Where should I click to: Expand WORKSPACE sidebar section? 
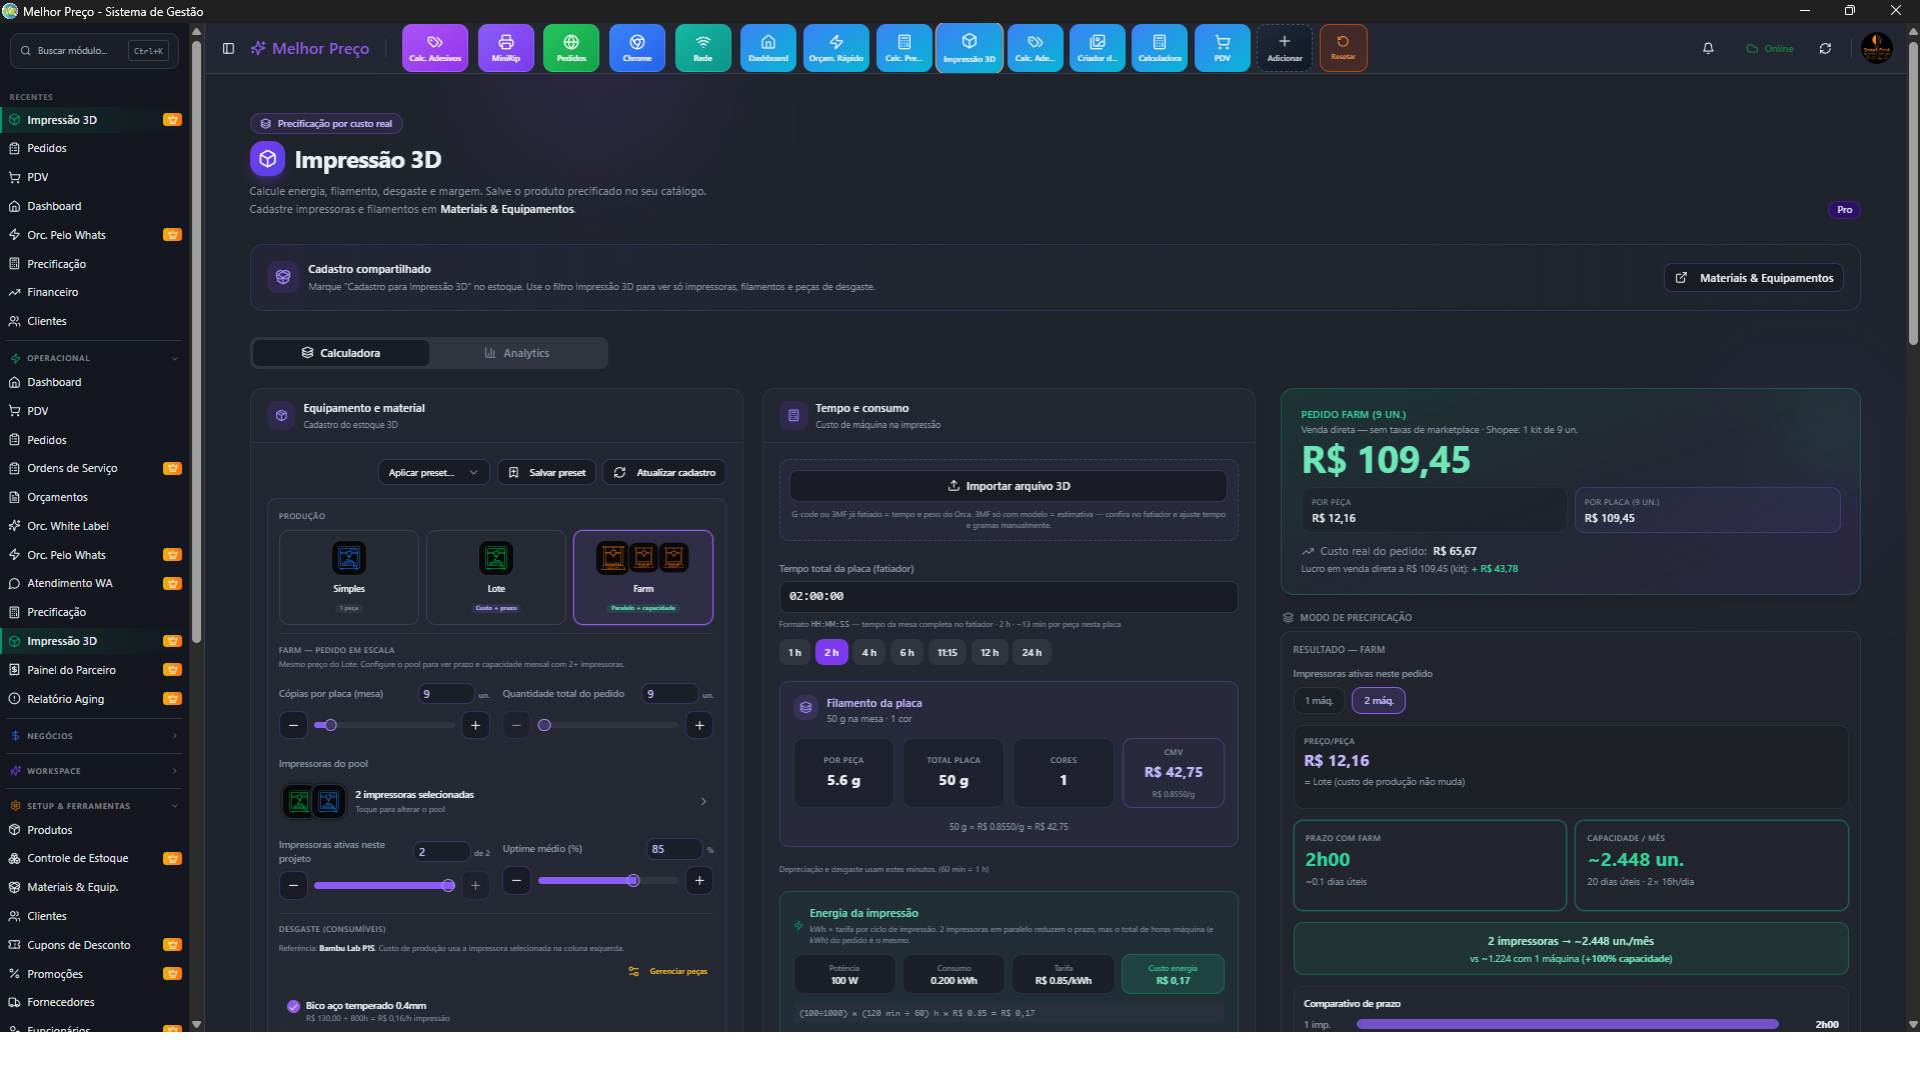coord(94,771)
